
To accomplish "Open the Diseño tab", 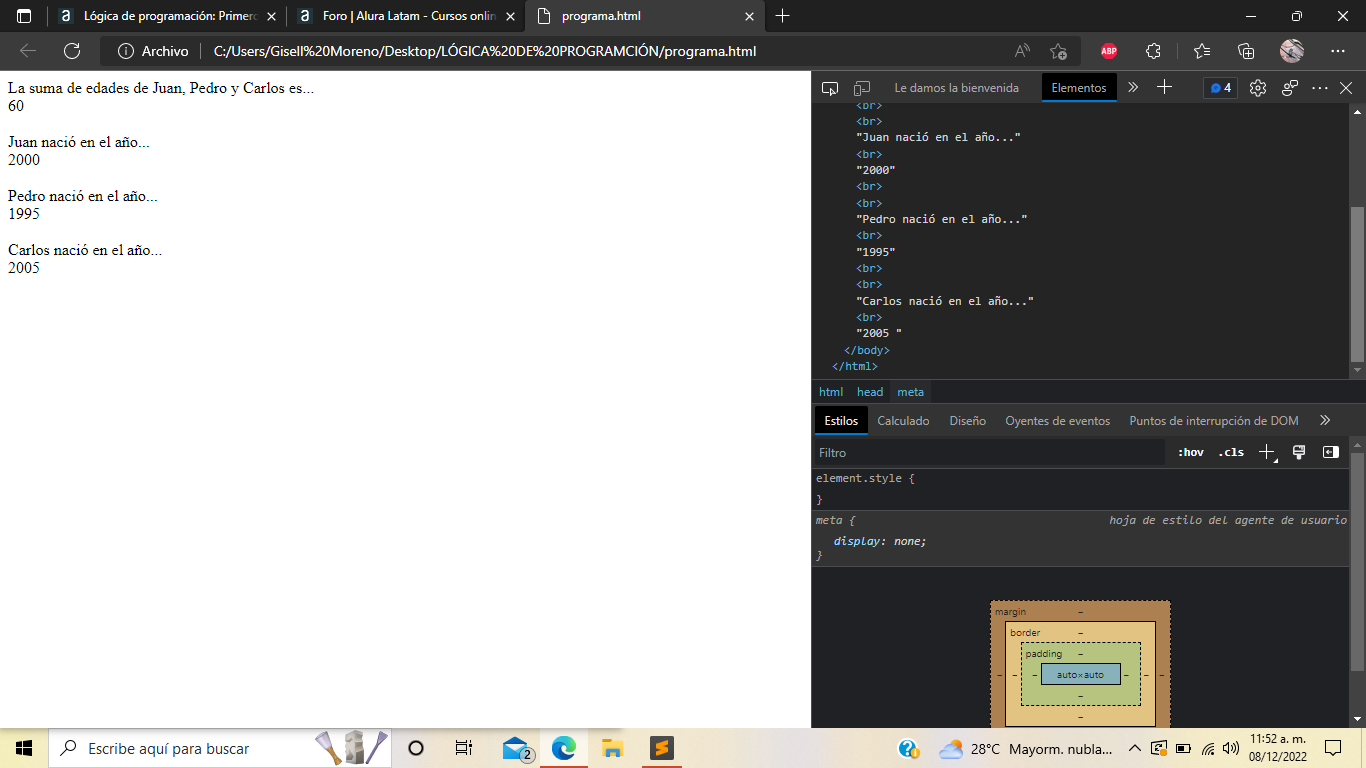I will (967, 421).
